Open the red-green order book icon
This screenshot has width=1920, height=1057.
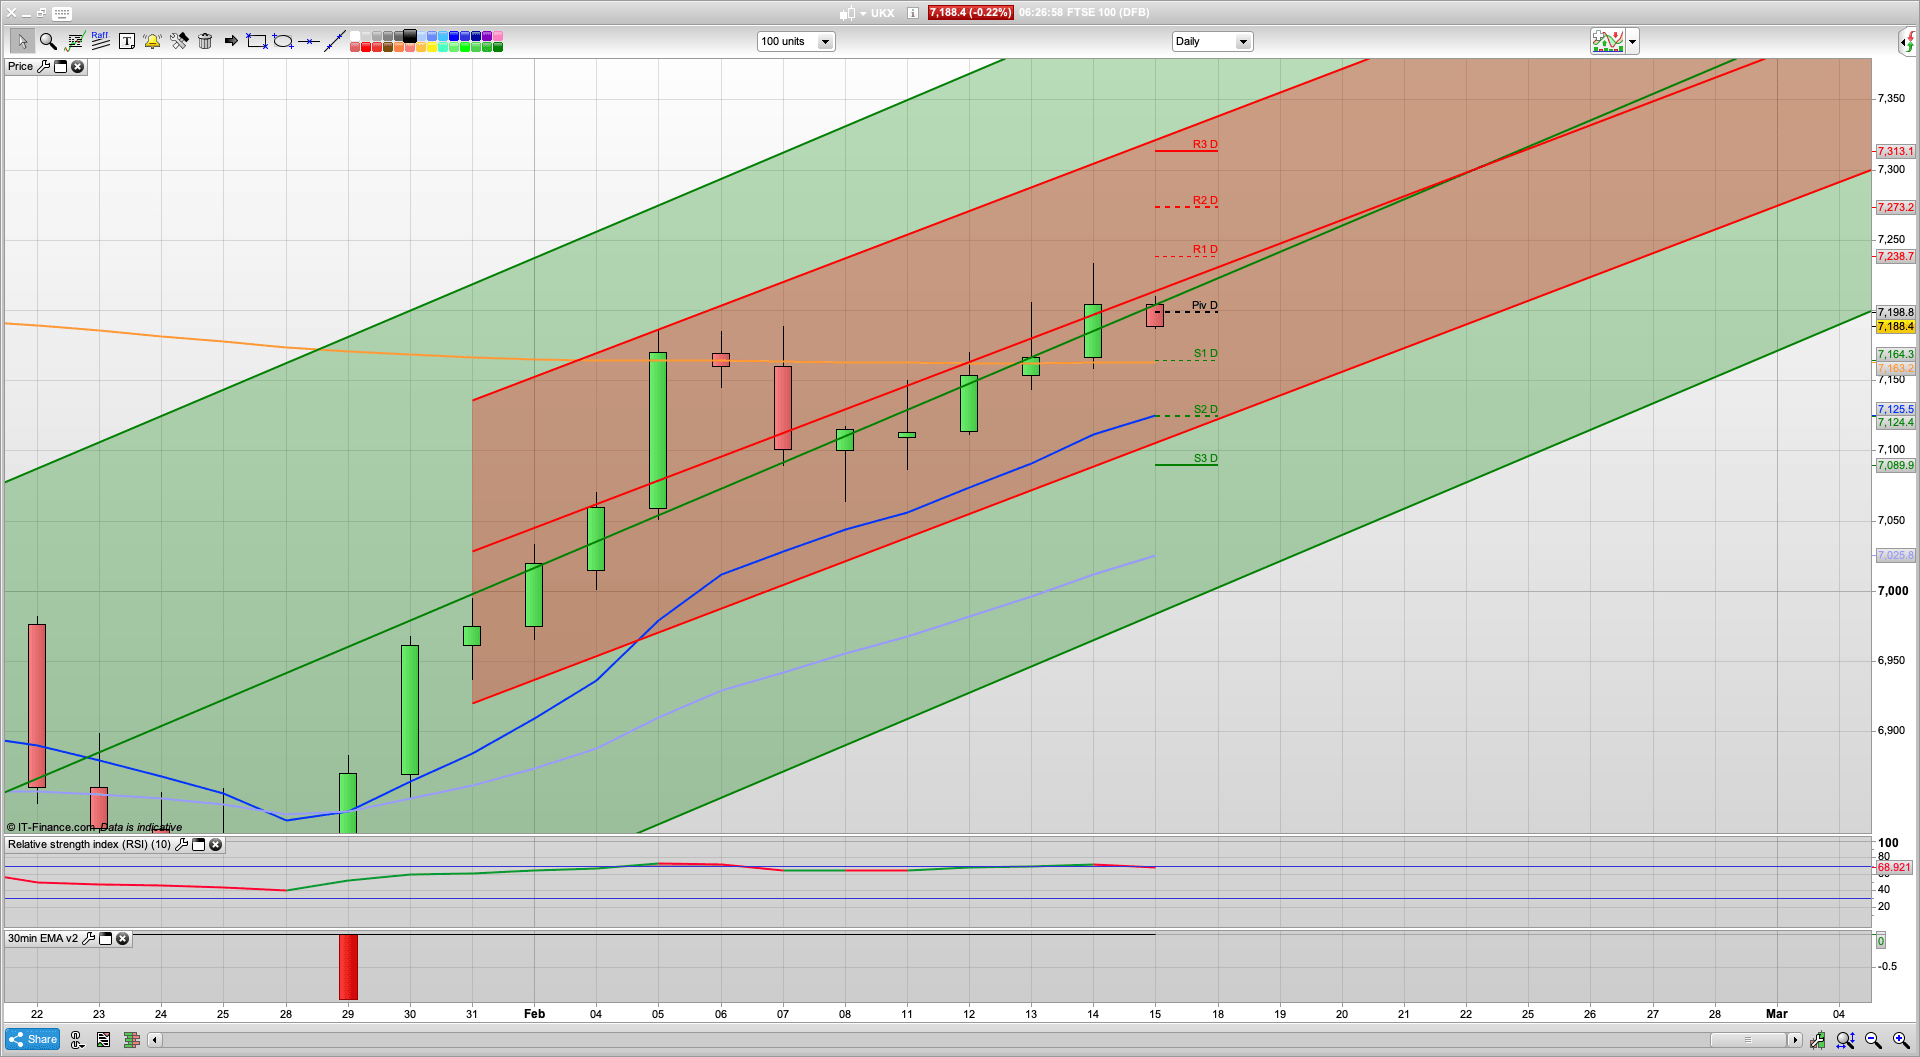(x=131, y=1040)
